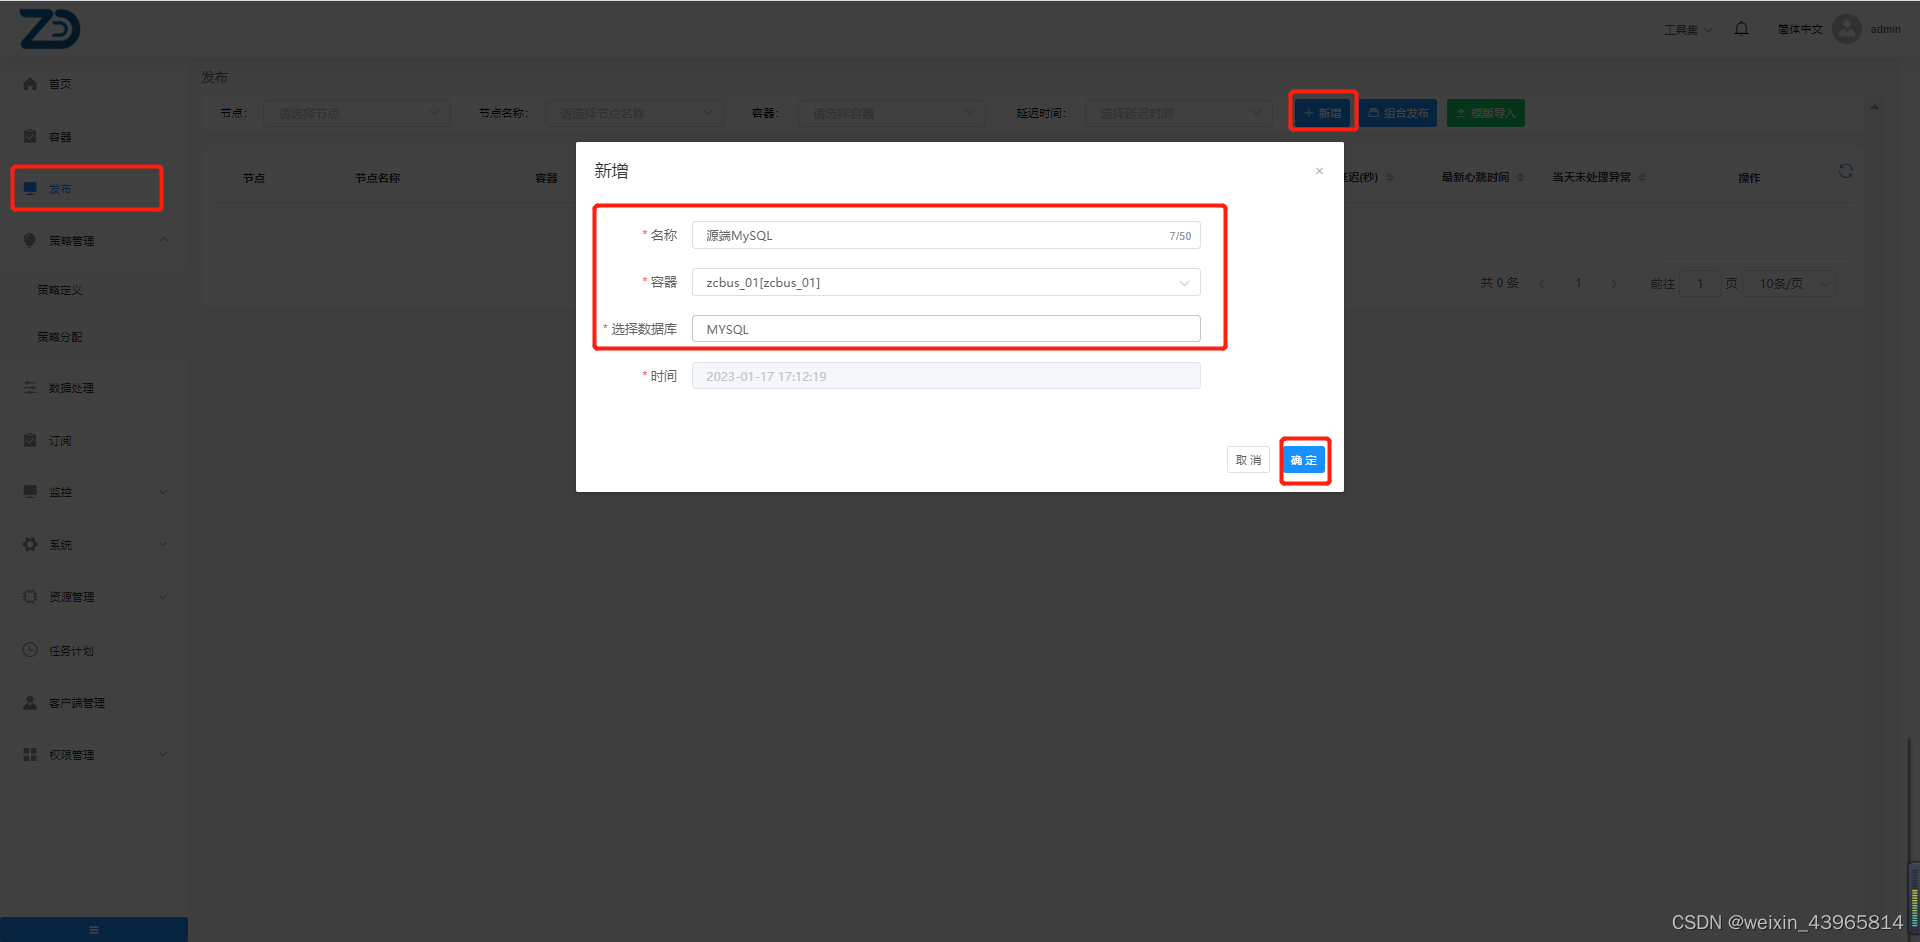Screen dimensions: 1920x942
Task: Close the 新增 dialog with X
Action: [x=1319, y=171]
